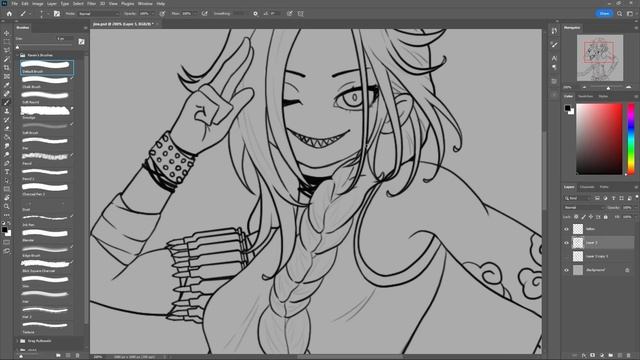This screenshot has width=640, height=360.
Task: Open the brush settings panel toggle icon
Action: 57,13
